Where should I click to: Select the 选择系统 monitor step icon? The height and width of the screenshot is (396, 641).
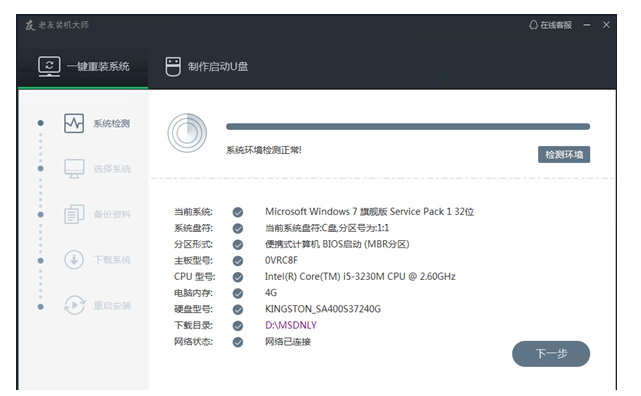point(74,168)
